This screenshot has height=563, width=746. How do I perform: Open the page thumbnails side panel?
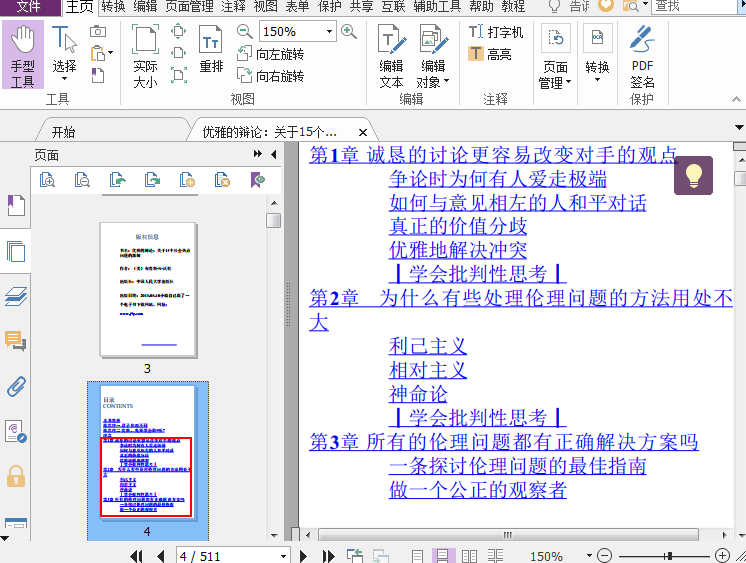point(15,251)
